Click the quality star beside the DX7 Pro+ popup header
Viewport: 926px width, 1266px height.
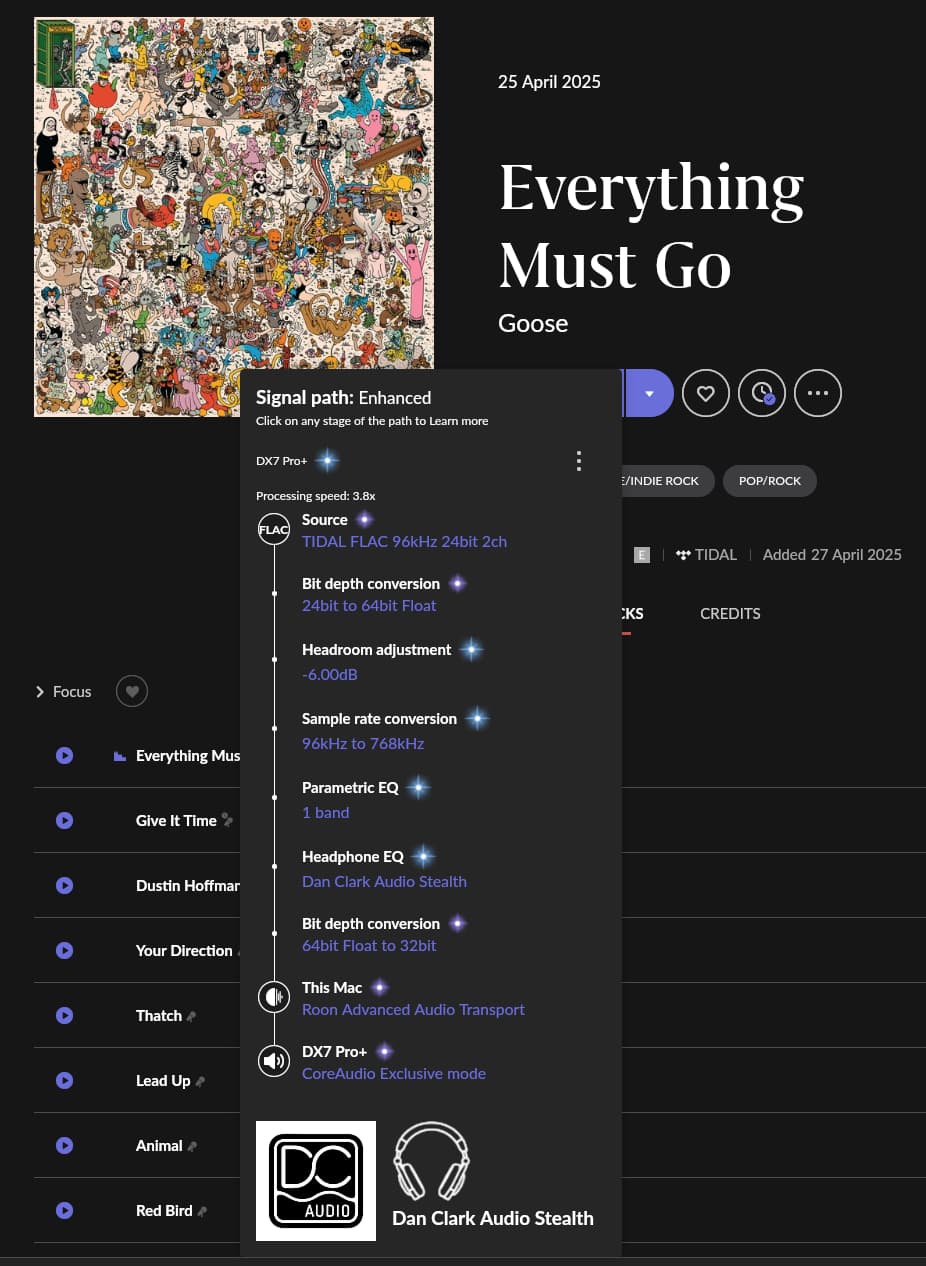click(327, 461)
